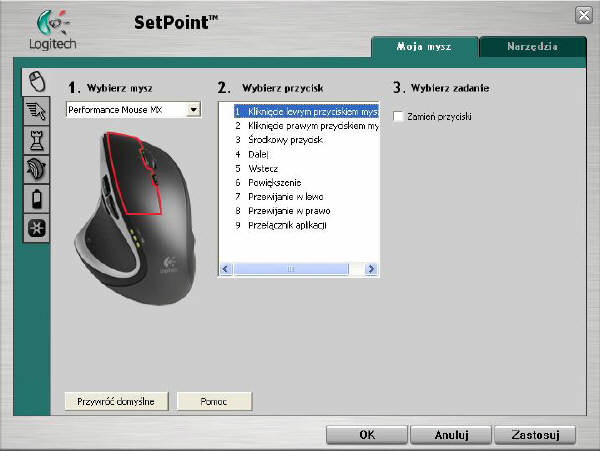
Task: Cancel with the Anuluj button
Action: click(x=451, y=435)
